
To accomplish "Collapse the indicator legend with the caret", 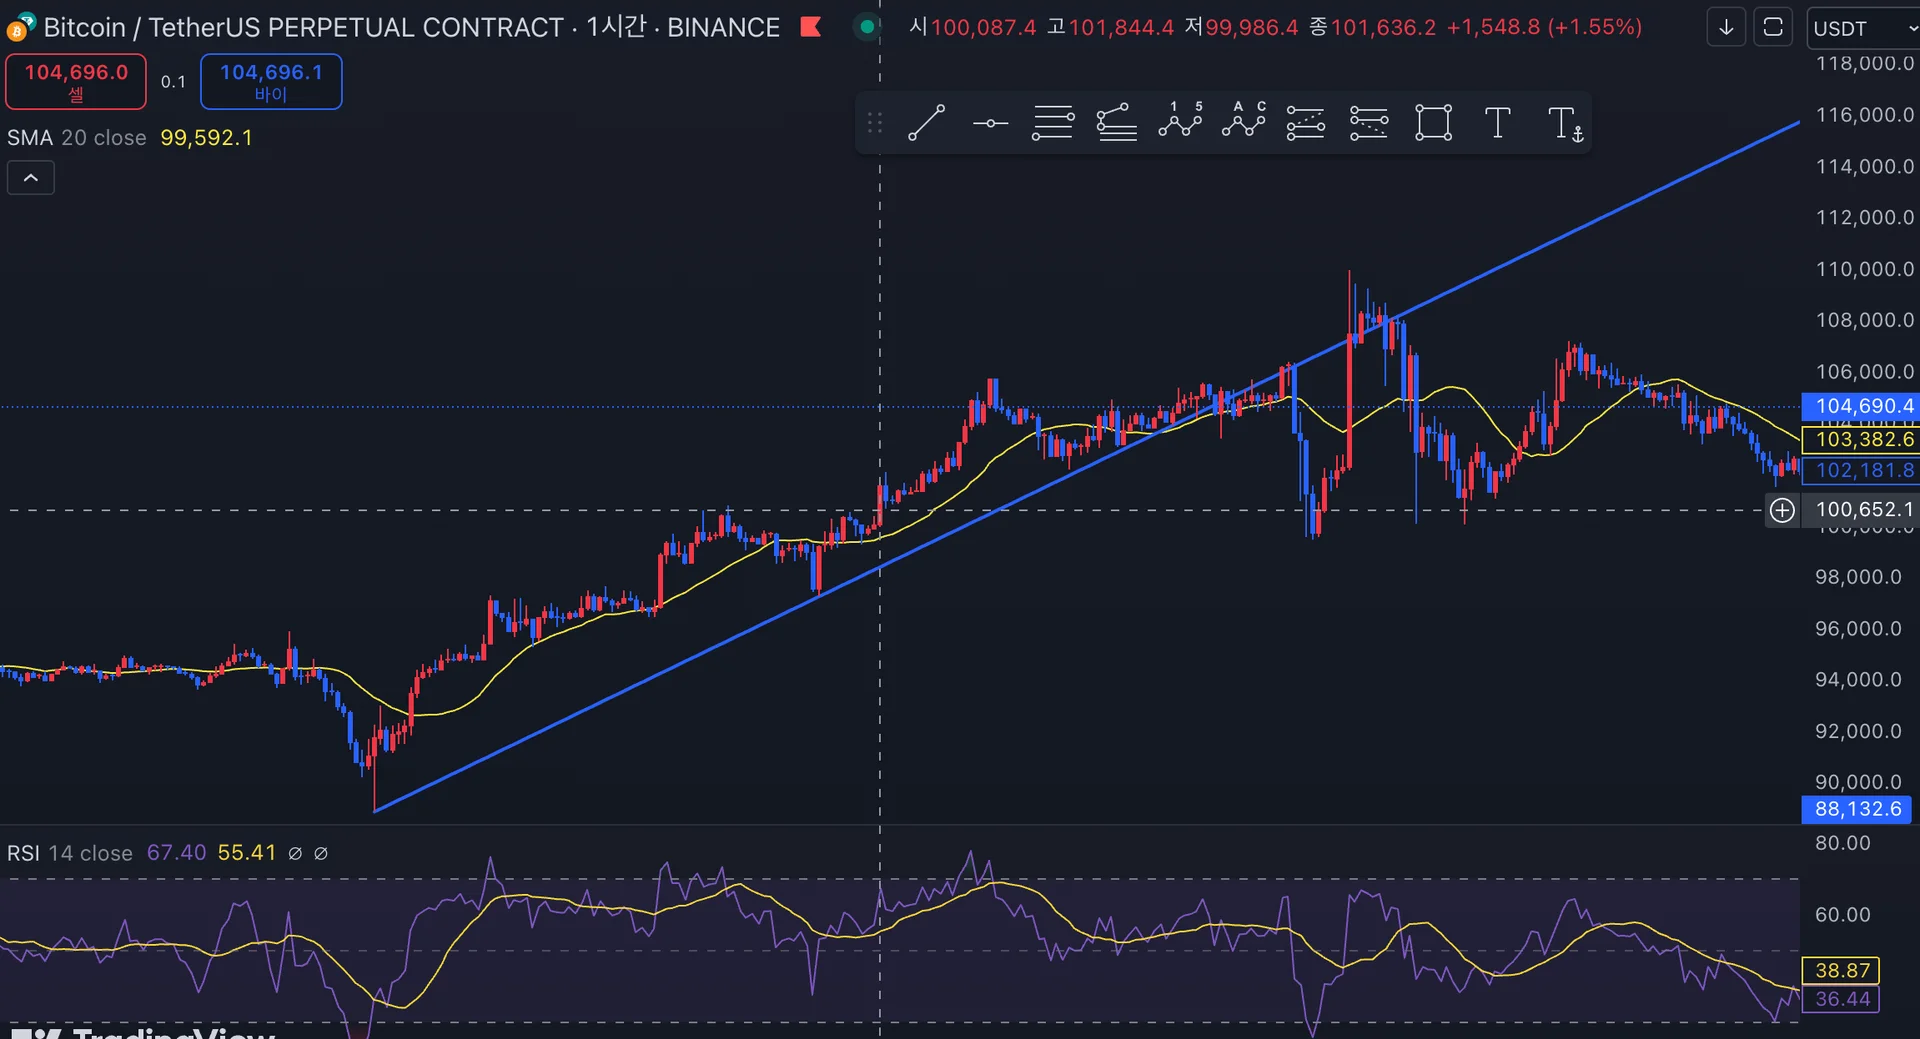I will [31, 178].
